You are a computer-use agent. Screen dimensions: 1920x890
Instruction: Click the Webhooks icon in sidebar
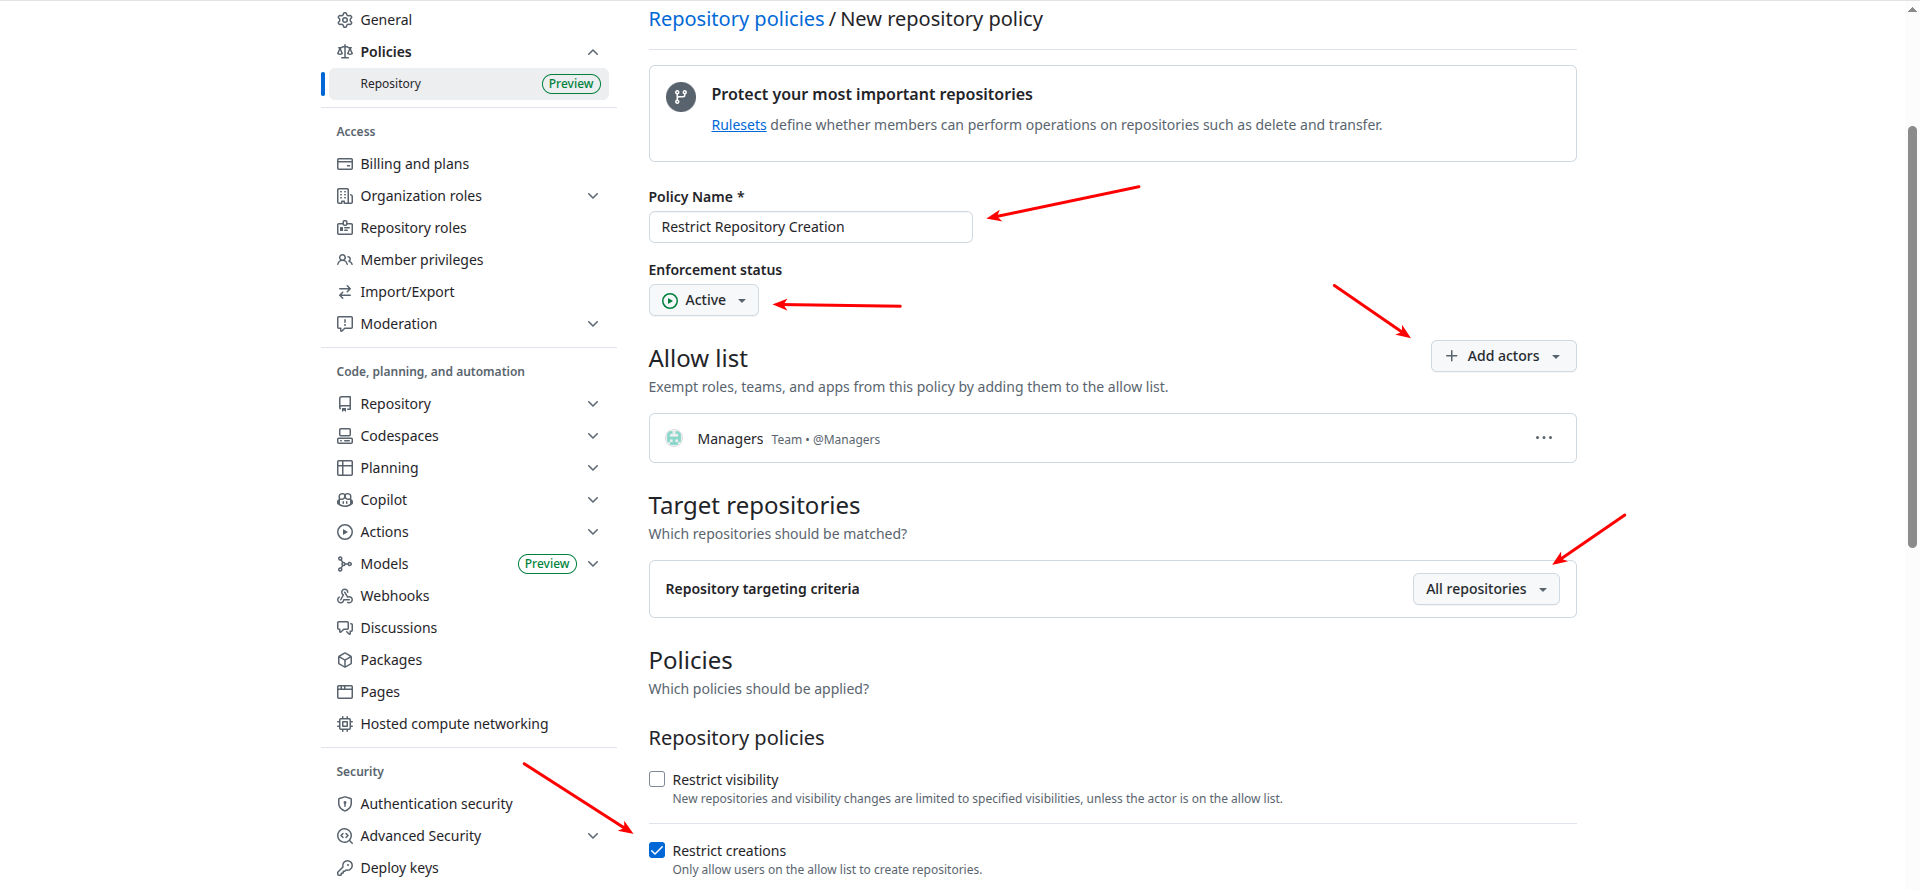[345, 596]
